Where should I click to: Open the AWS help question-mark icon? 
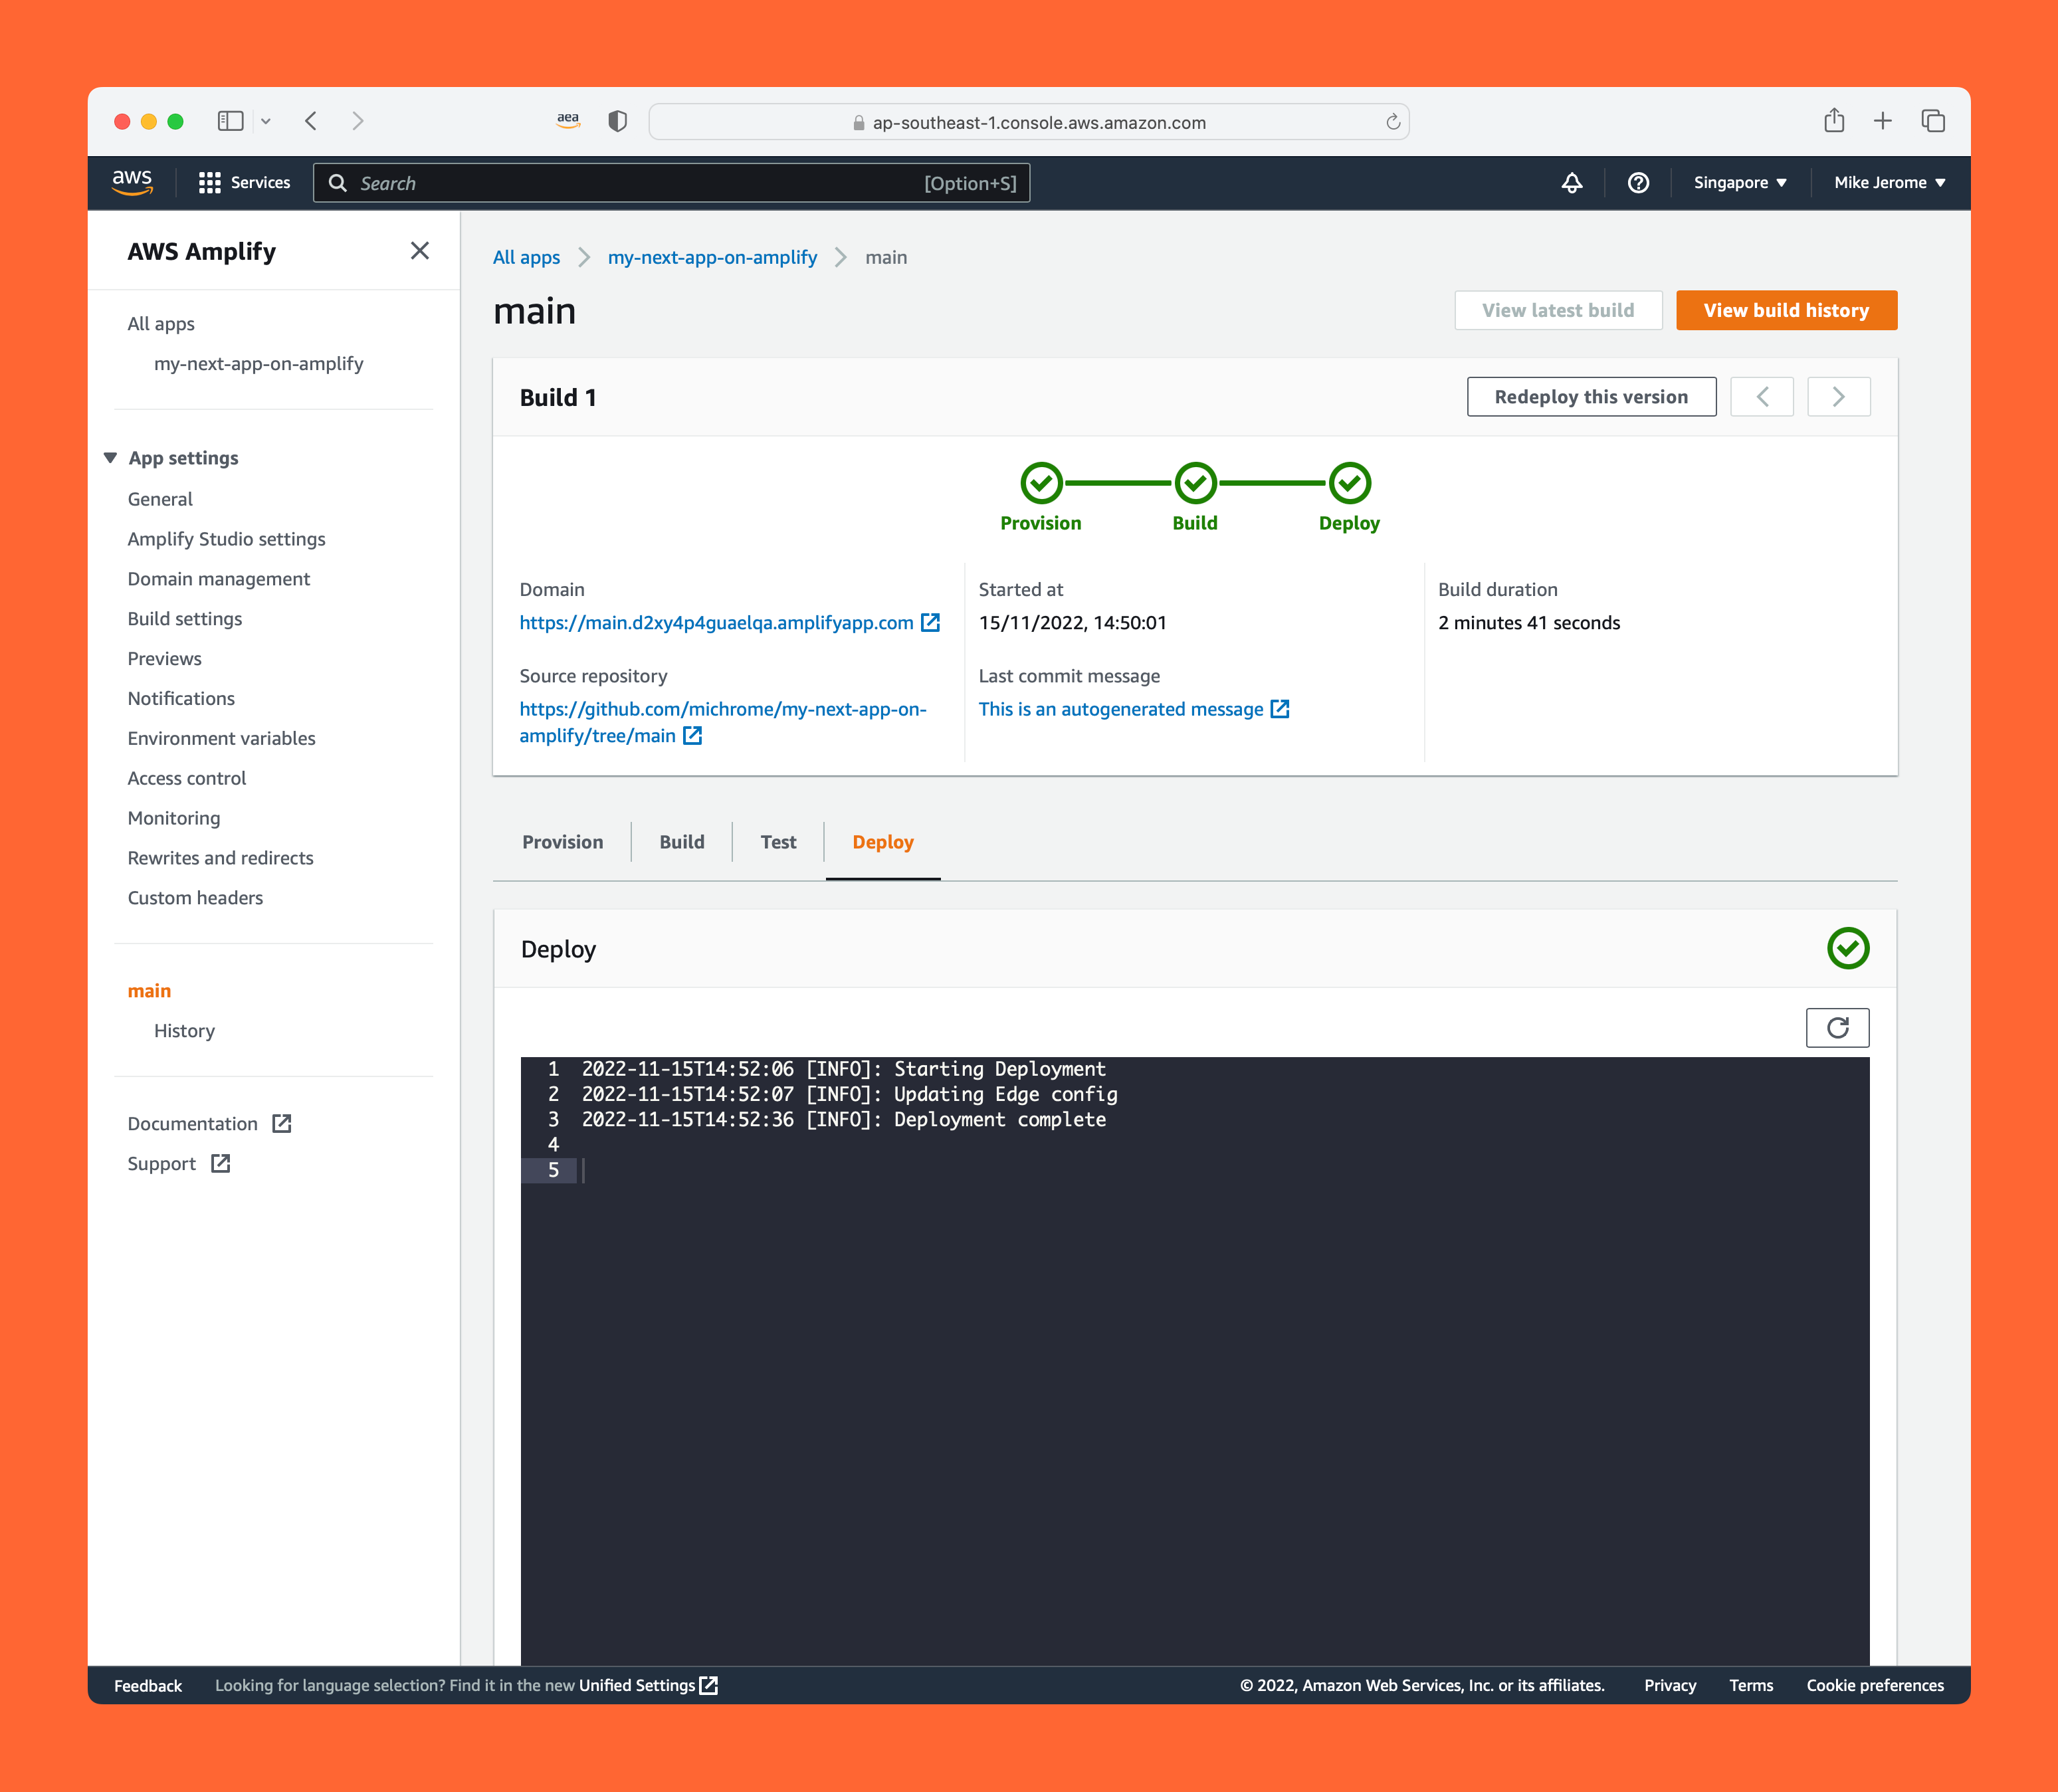[x=1638, y=183]
